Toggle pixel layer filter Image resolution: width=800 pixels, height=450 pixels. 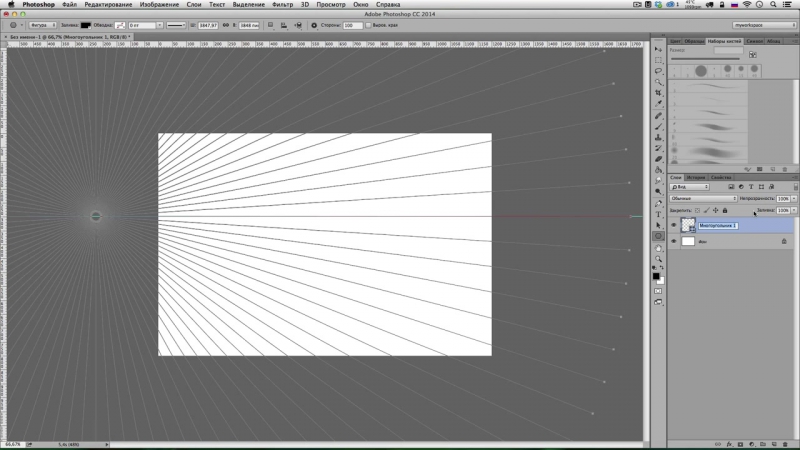click(x=731, y=187)
